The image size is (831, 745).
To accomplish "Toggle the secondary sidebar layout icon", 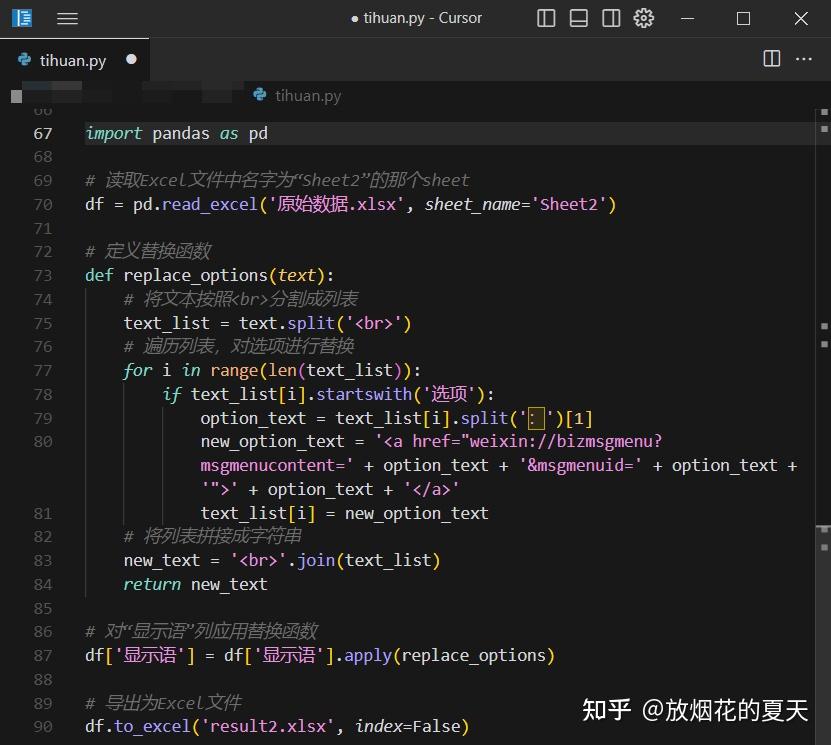I will pos(611,18).
